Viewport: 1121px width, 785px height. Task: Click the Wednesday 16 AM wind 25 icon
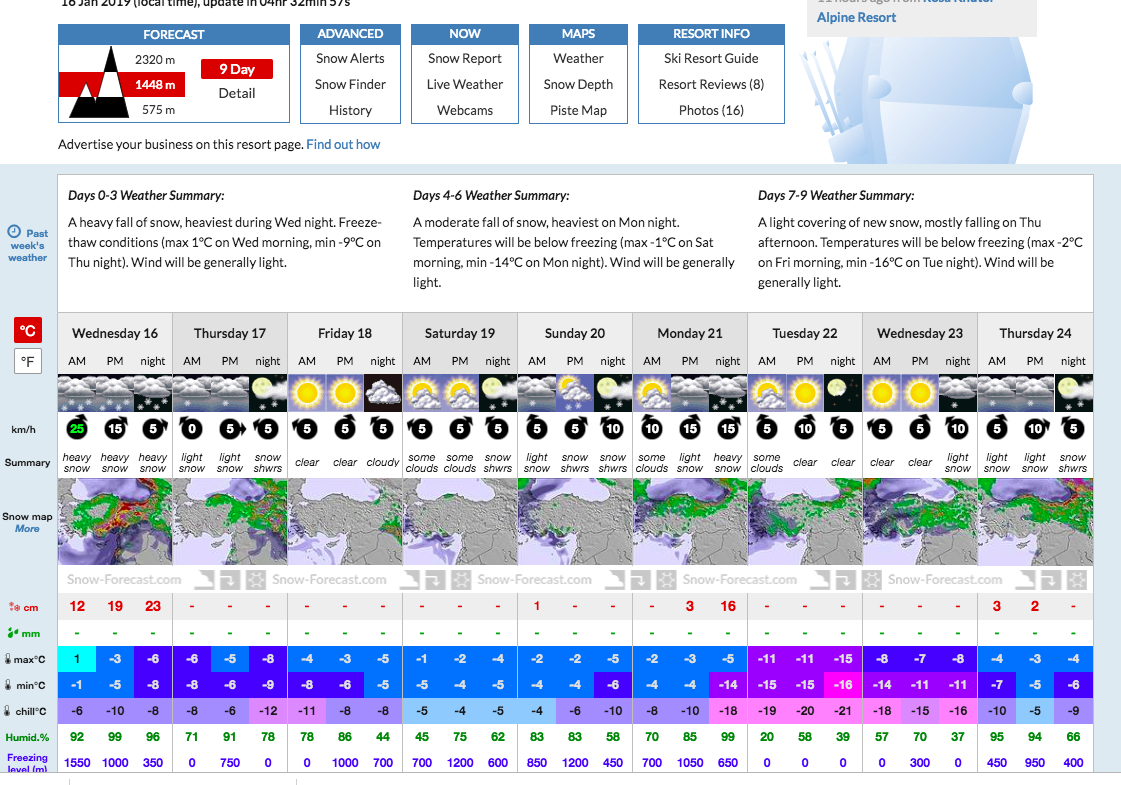(x=76, y=429)
